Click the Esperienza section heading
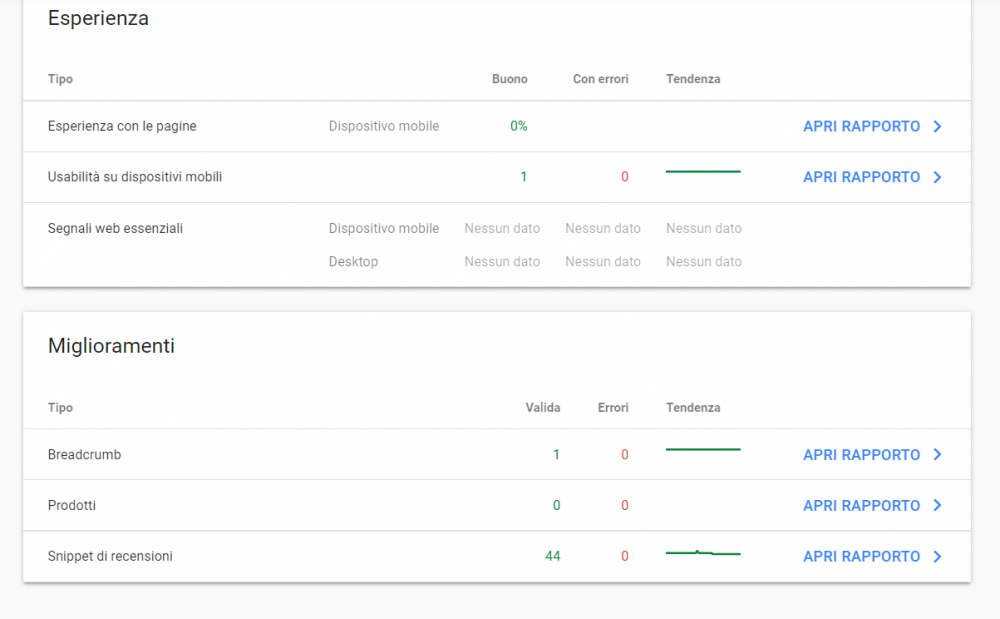Viewport: 1000px width, 619px height. [x=97, y=18]
